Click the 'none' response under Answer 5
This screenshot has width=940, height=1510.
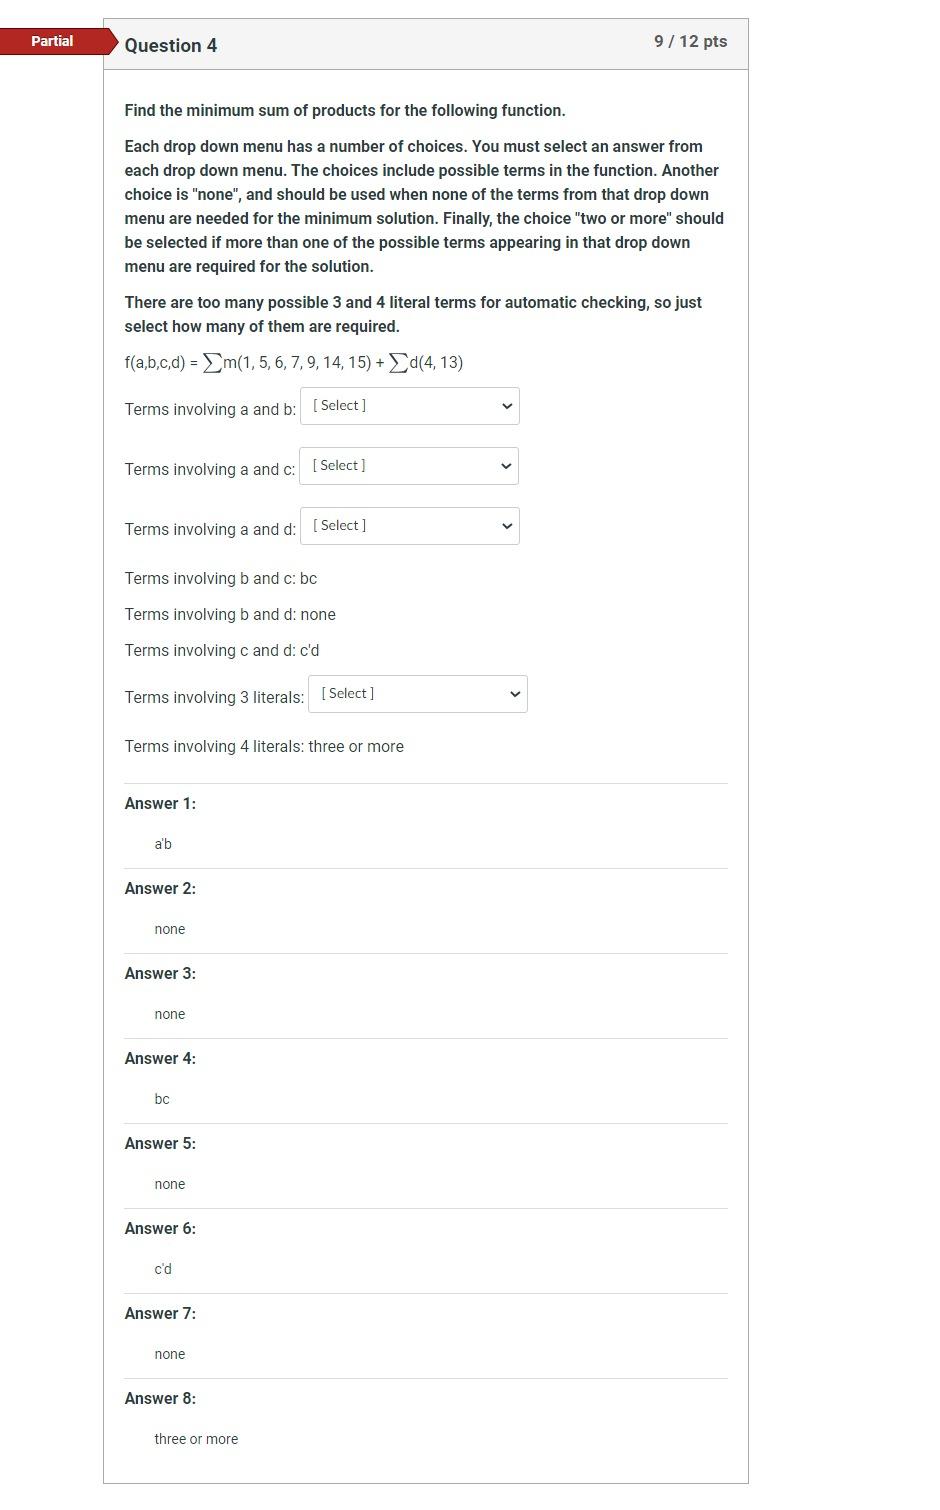click(x=169, y=1183)
